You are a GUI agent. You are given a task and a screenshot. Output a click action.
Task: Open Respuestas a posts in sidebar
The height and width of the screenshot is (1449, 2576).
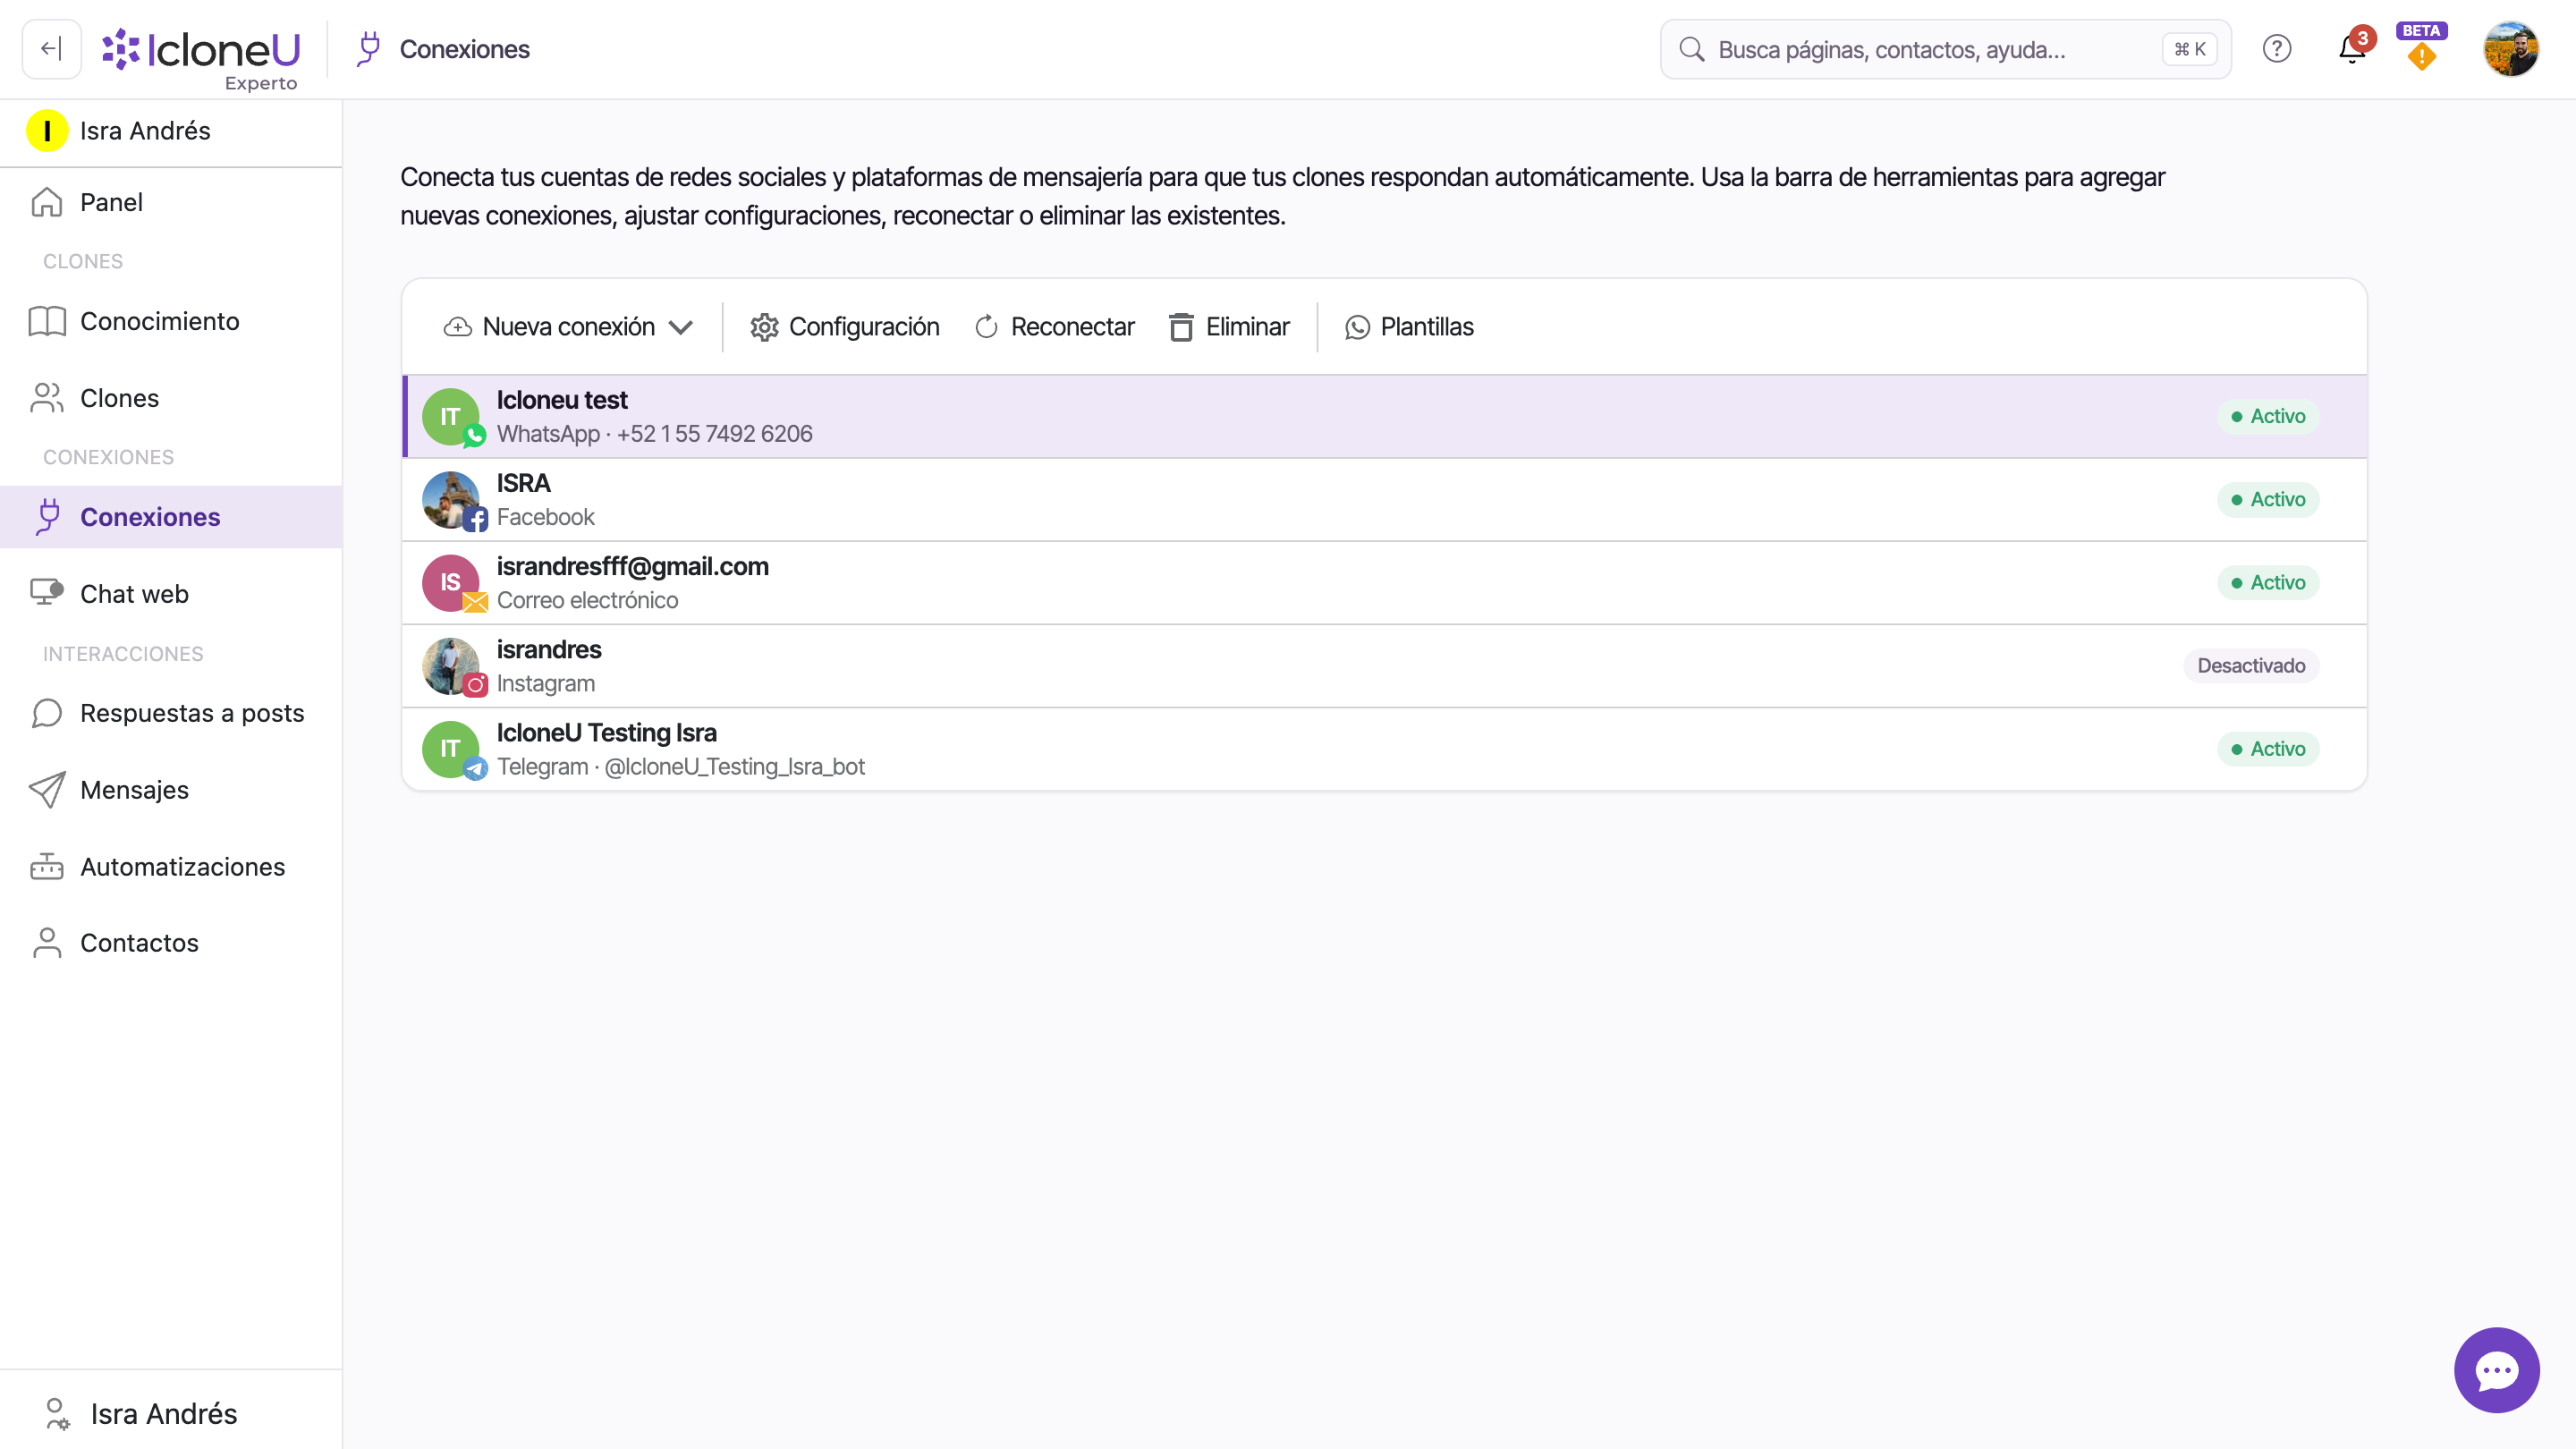tap(171, 713)
